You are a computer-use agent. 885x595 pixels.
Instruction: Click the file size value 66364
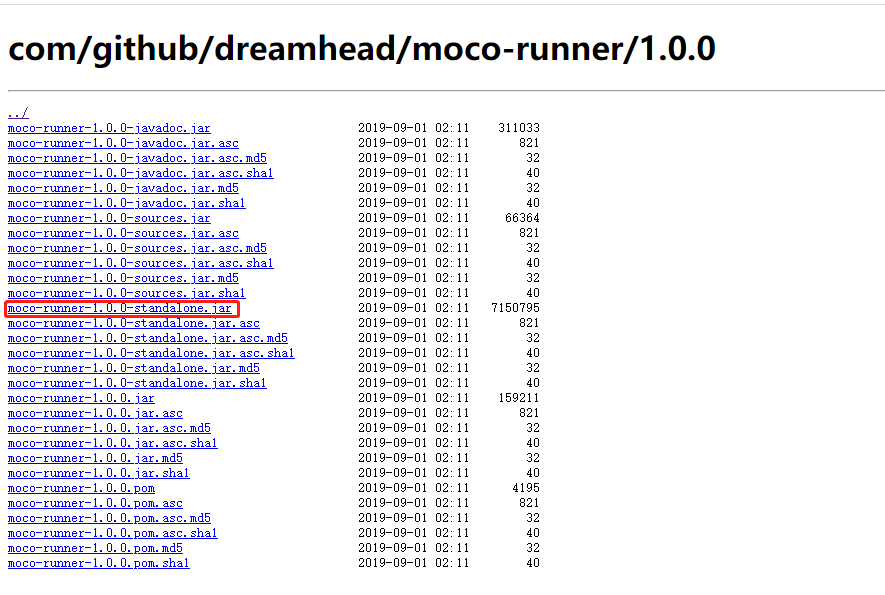coord(522,218)
